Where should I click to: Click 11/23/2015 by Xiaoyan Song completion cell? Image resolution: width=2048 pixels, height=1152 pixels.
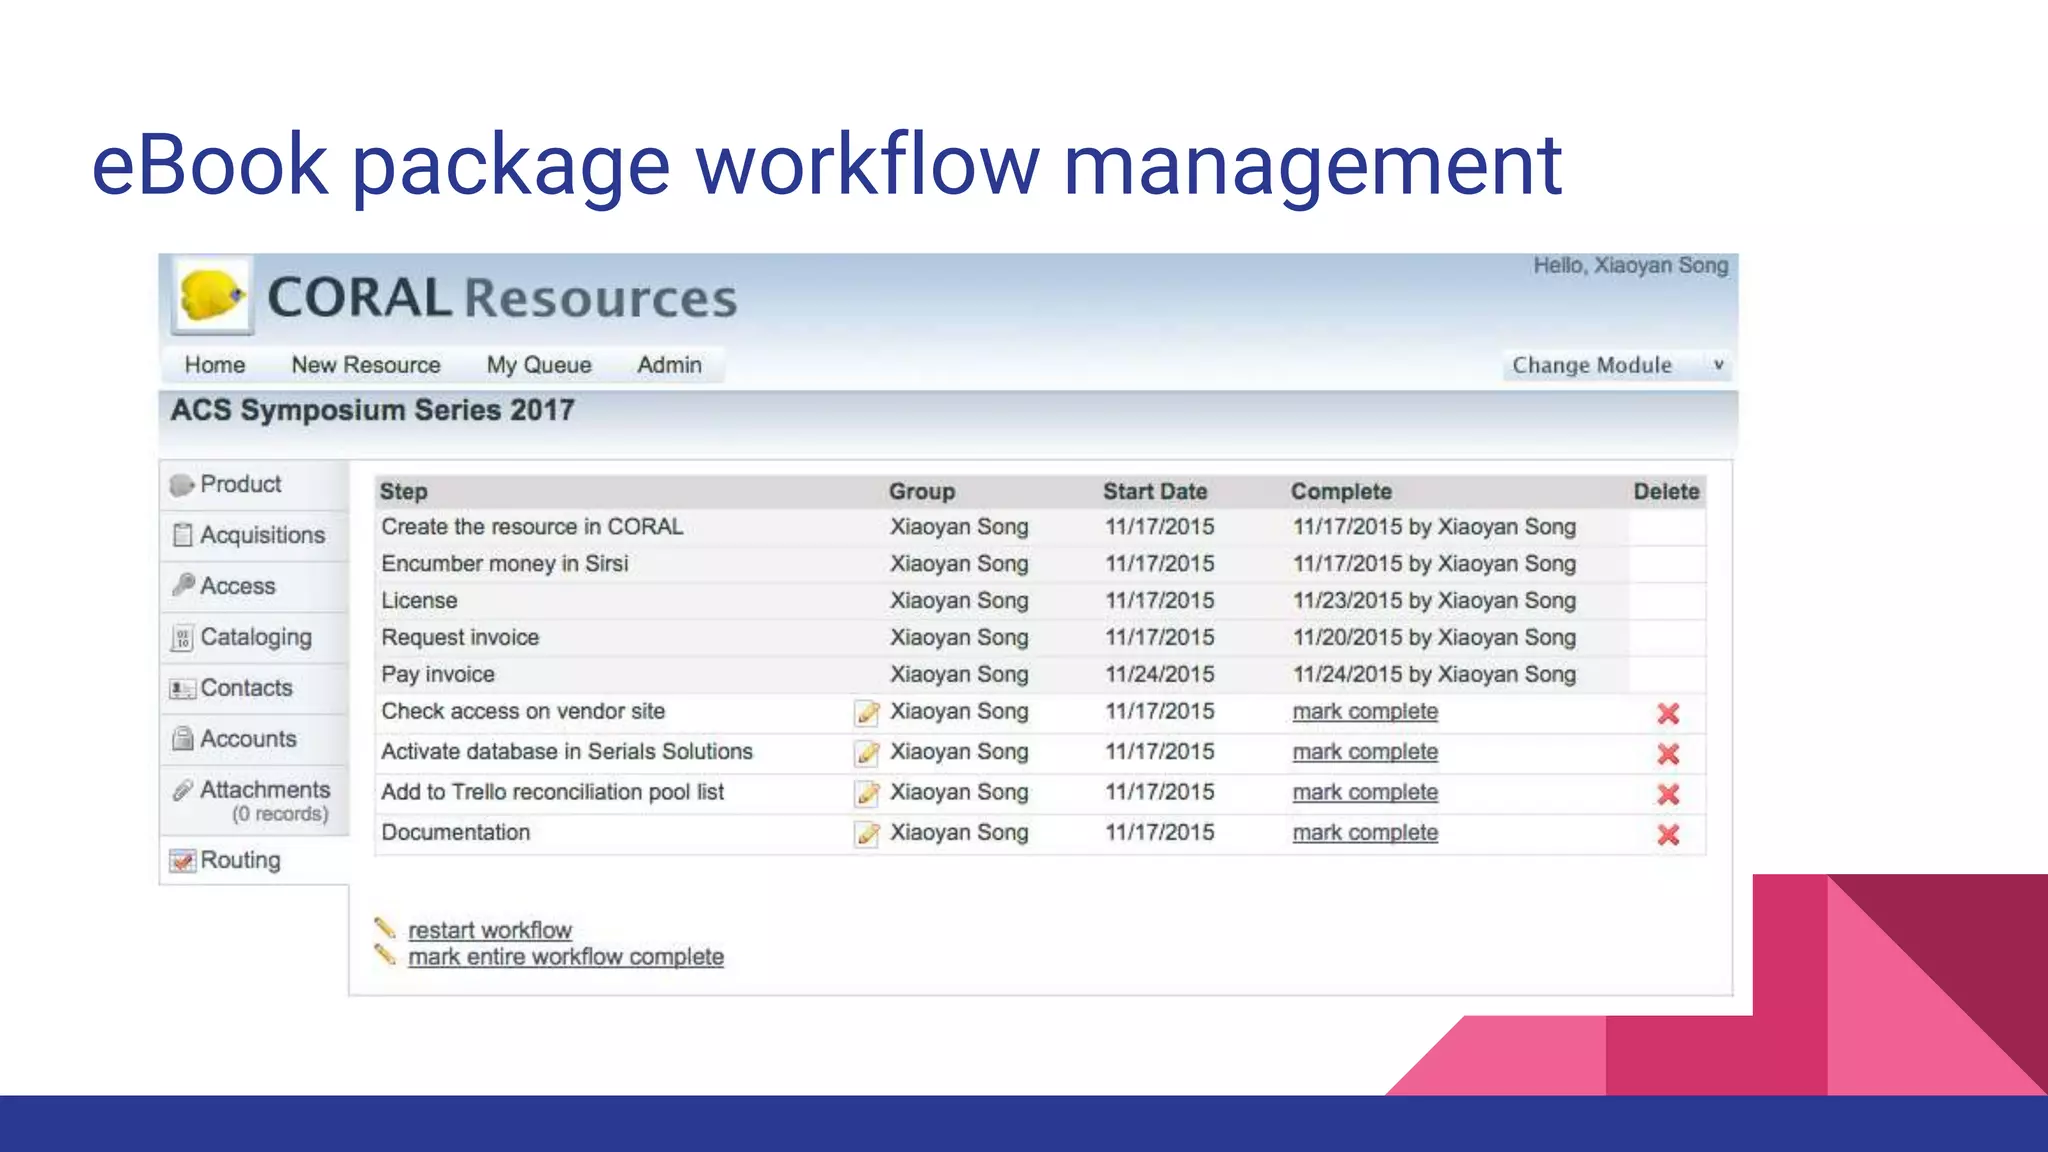(x=1434, y=601)
